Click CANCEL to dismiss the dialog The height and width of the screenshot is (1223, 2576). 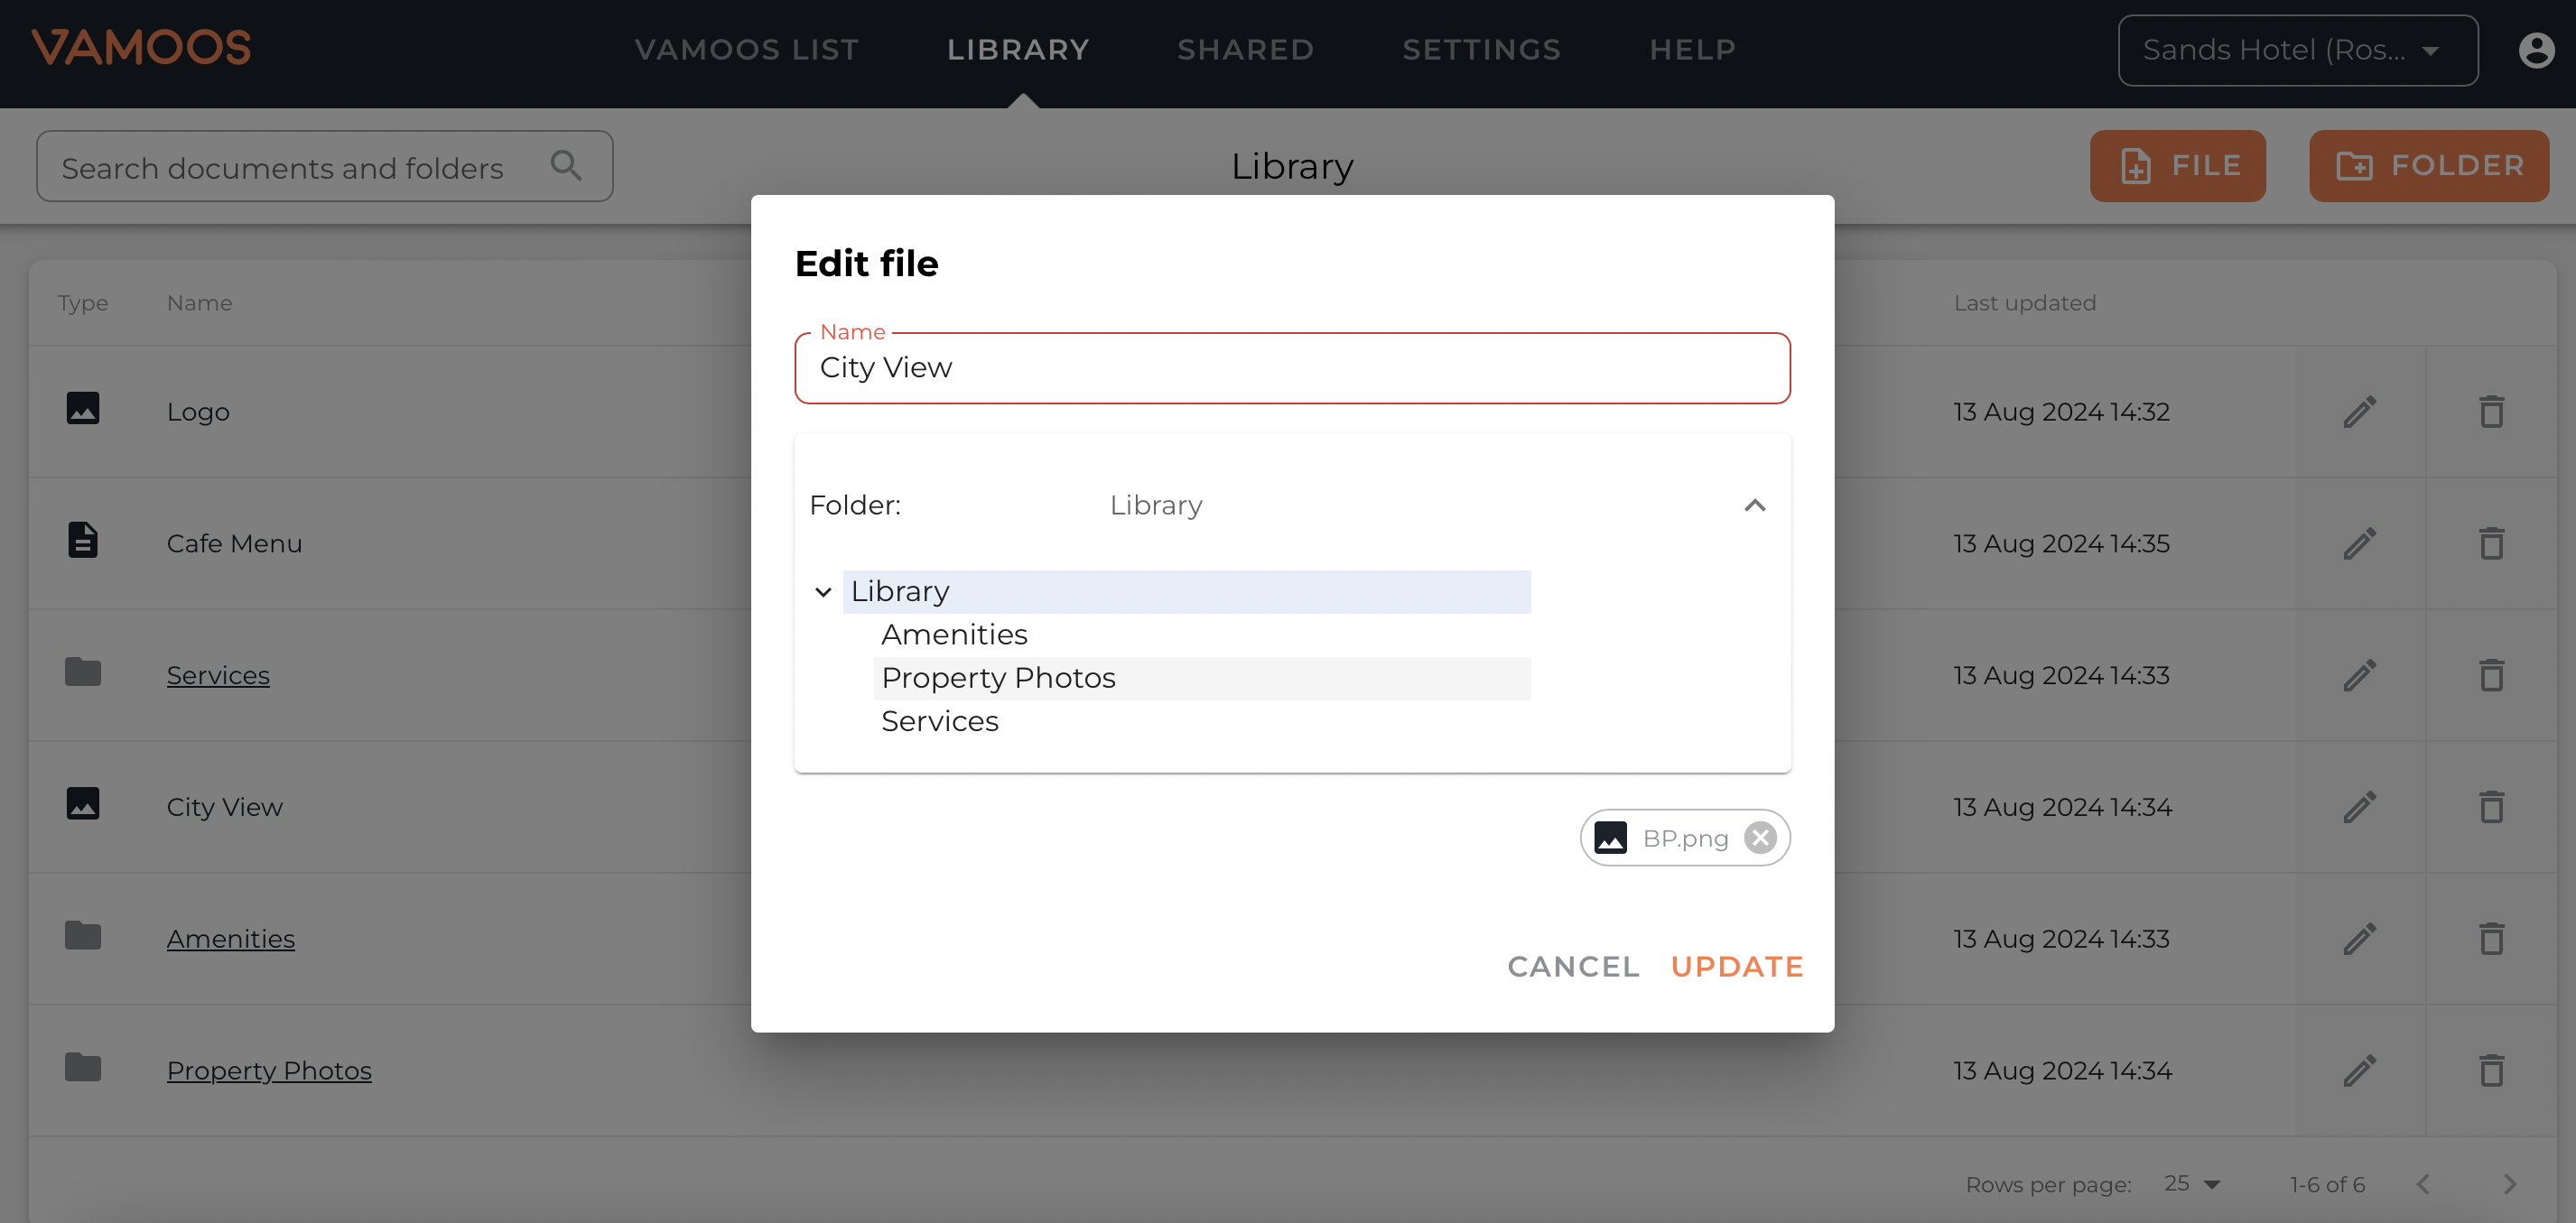pos(1572,966)
